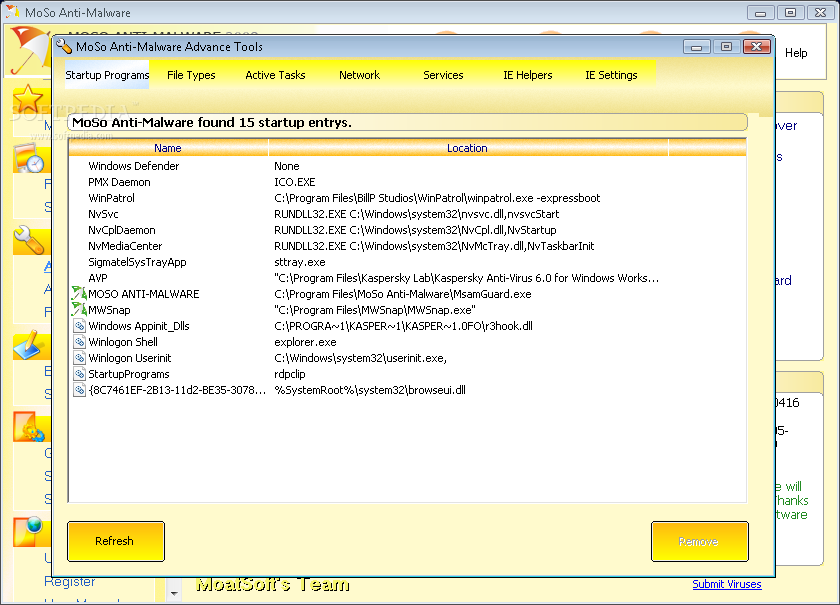
Task: Click the MWSnap entry icon
Action: [x=79, y=310]
